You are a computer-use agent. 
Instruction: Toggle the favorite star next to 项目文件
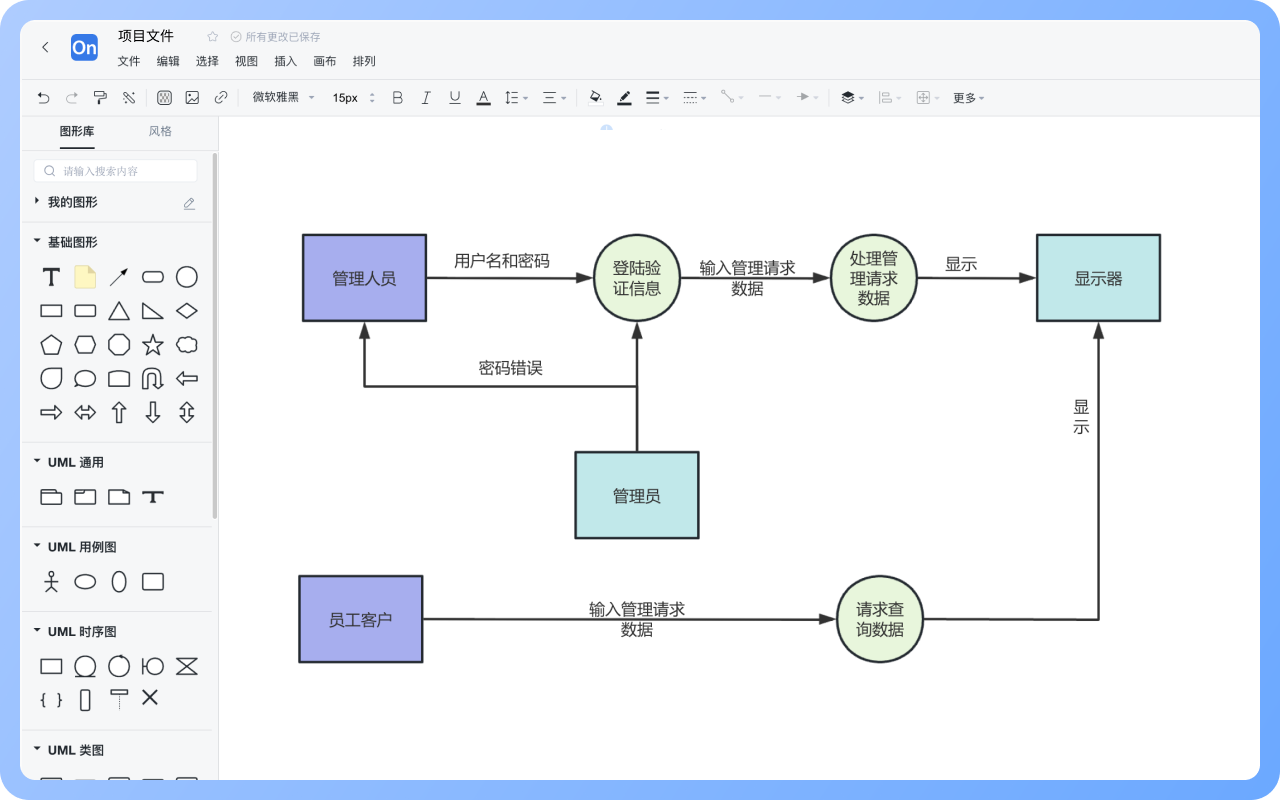click(x=211, y=35)
